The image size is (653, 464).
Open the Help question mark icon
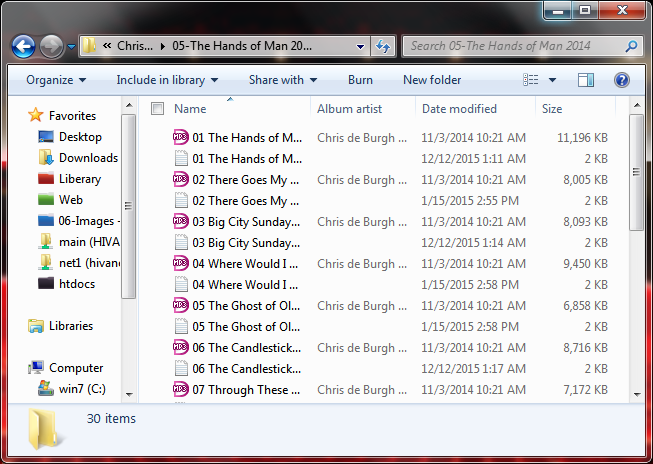pyautogui.click(x=621, y=80)
